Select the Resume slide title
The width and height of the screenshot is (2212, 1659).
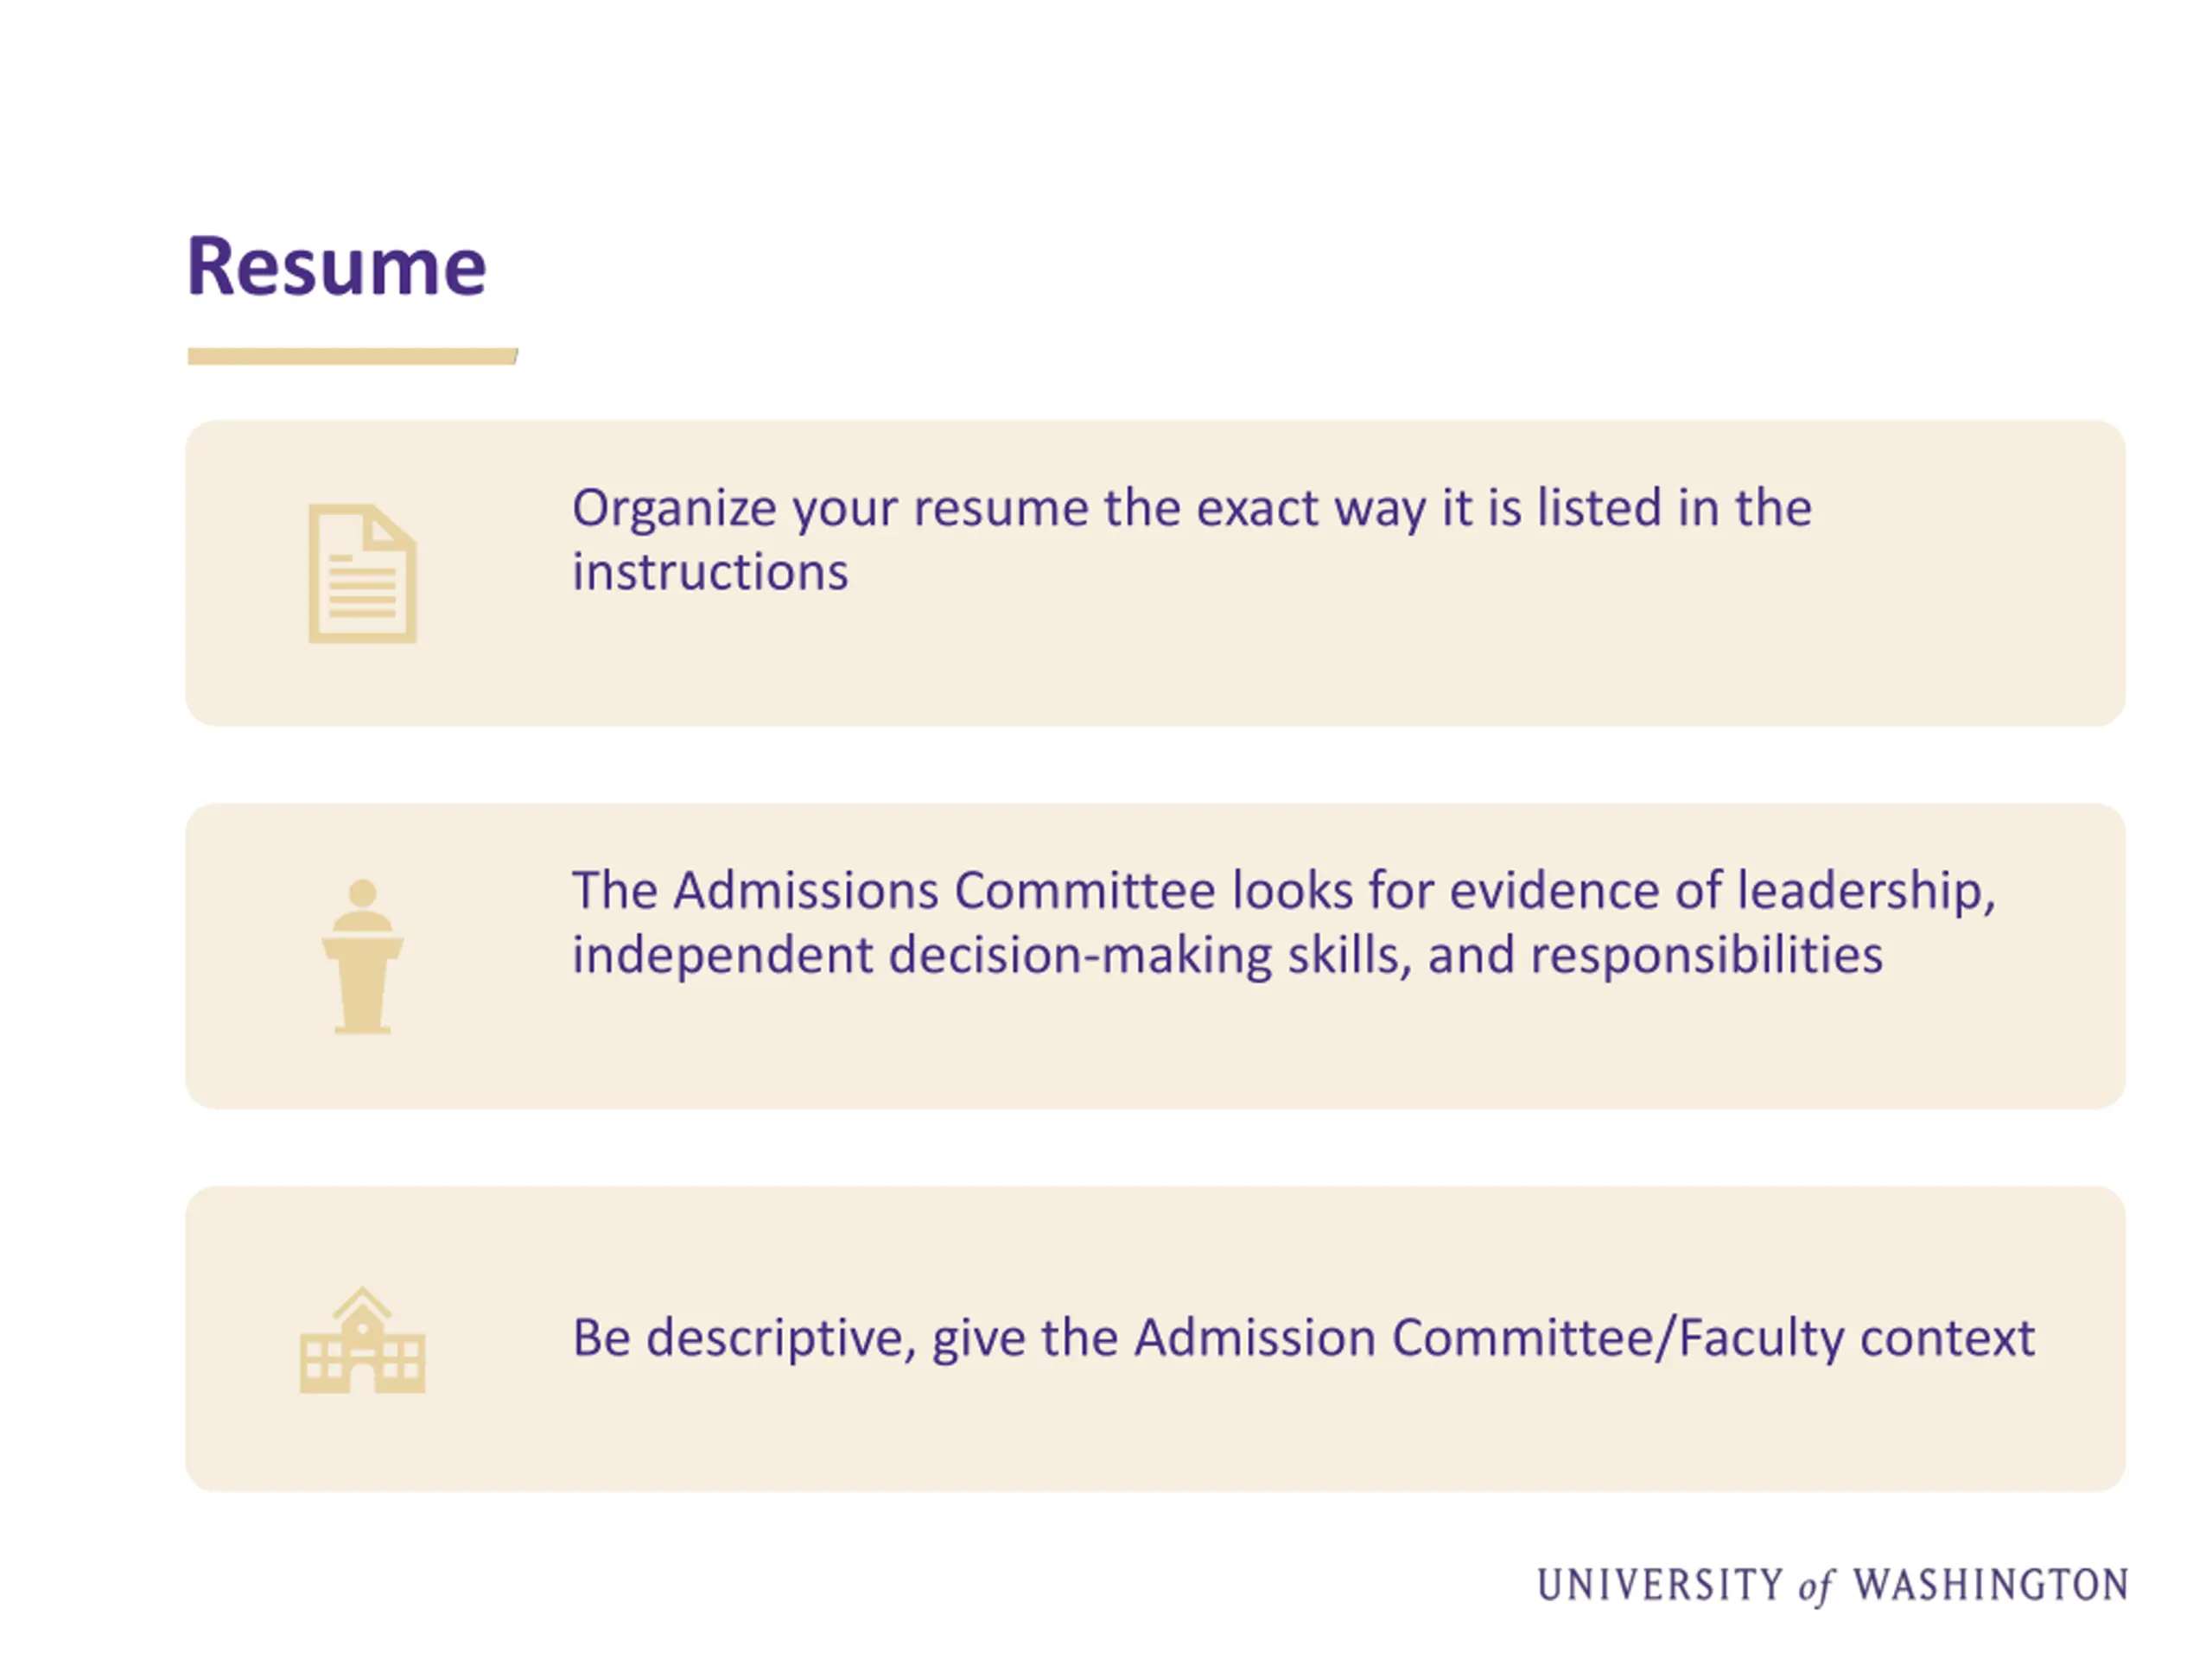tap(336, 266)
